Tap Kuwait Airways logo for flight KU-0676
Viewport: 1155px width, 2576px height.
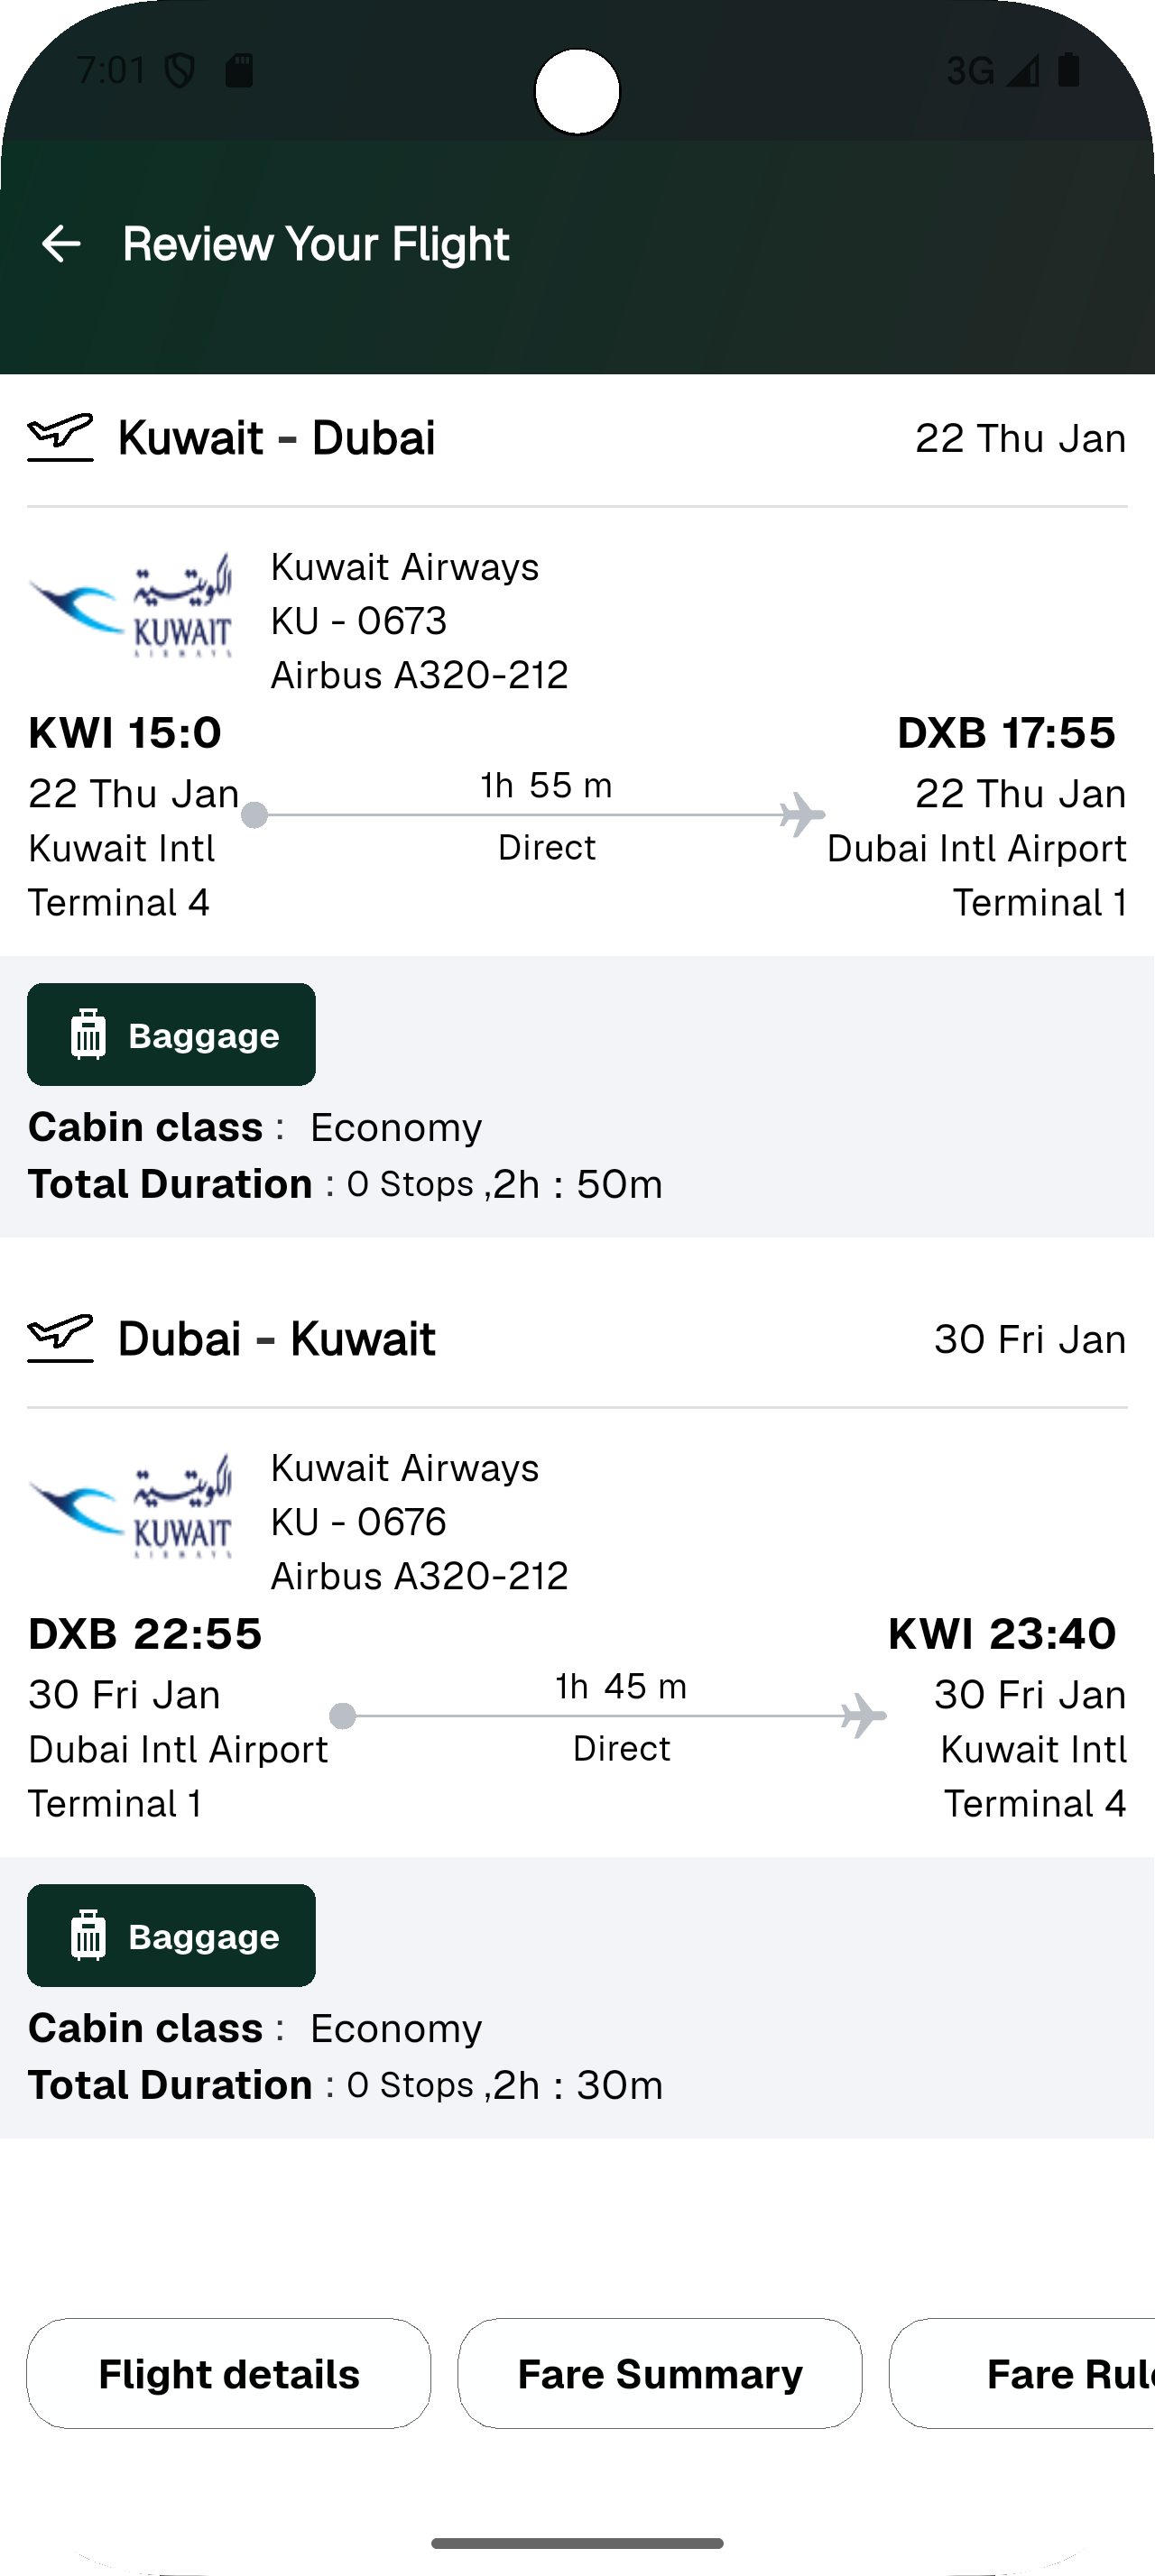pos(132,1507)
